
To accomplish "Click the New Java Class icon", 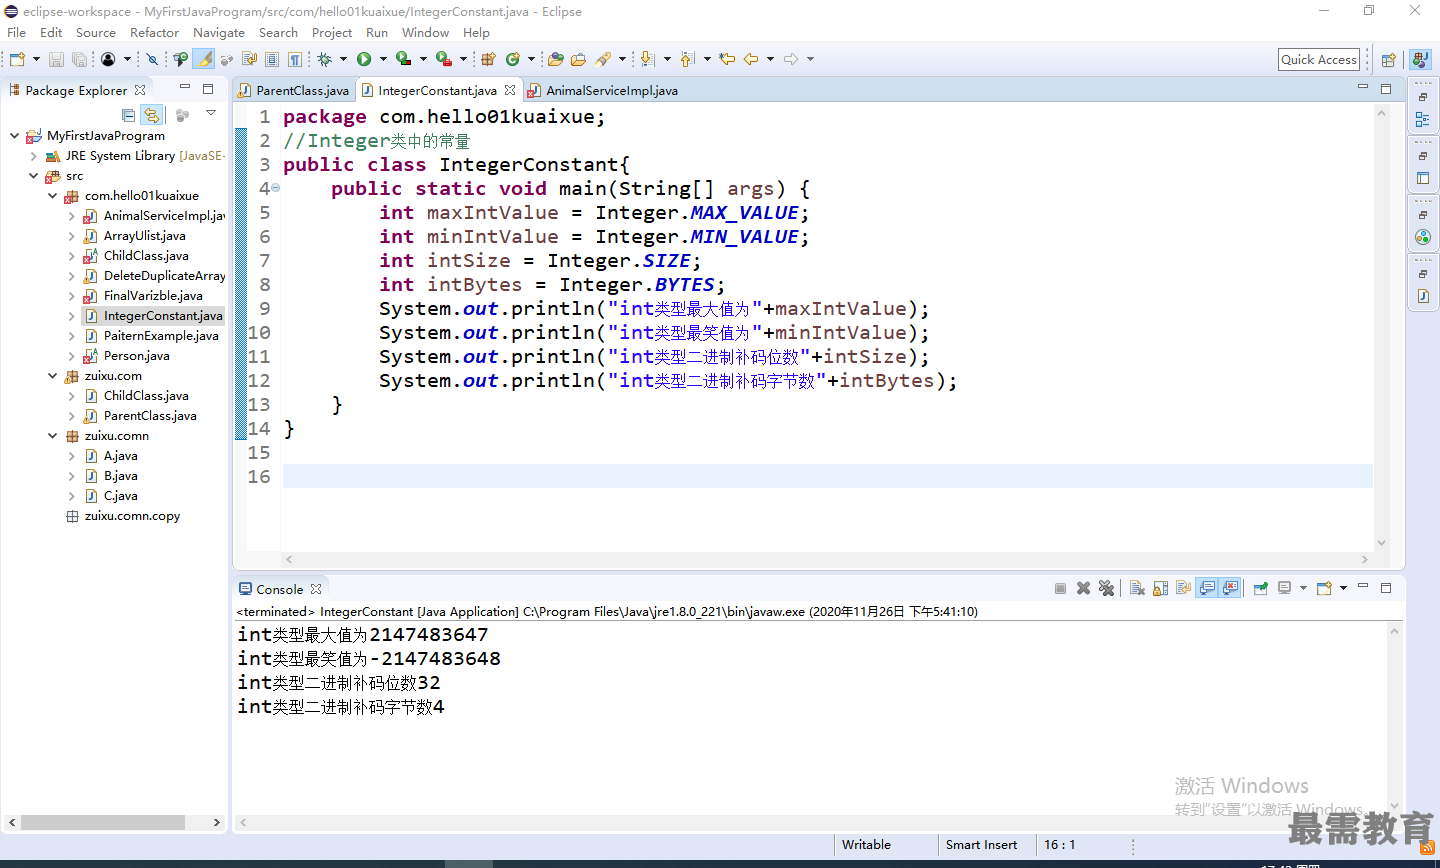I will click(x=513, y=59).
